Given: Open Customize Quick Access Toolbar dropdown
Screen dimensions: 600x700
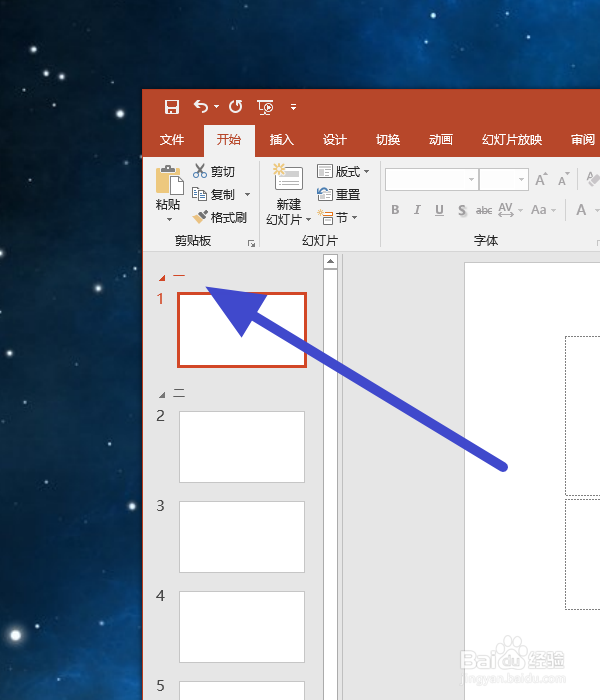Looking at the screenshot, I should 293,107.
